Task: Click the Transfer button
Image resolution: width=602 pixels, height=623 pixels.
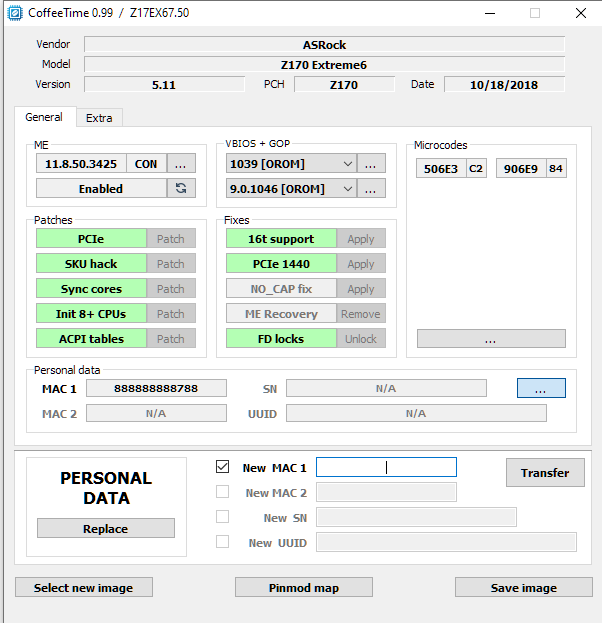Action: (545, 472)
